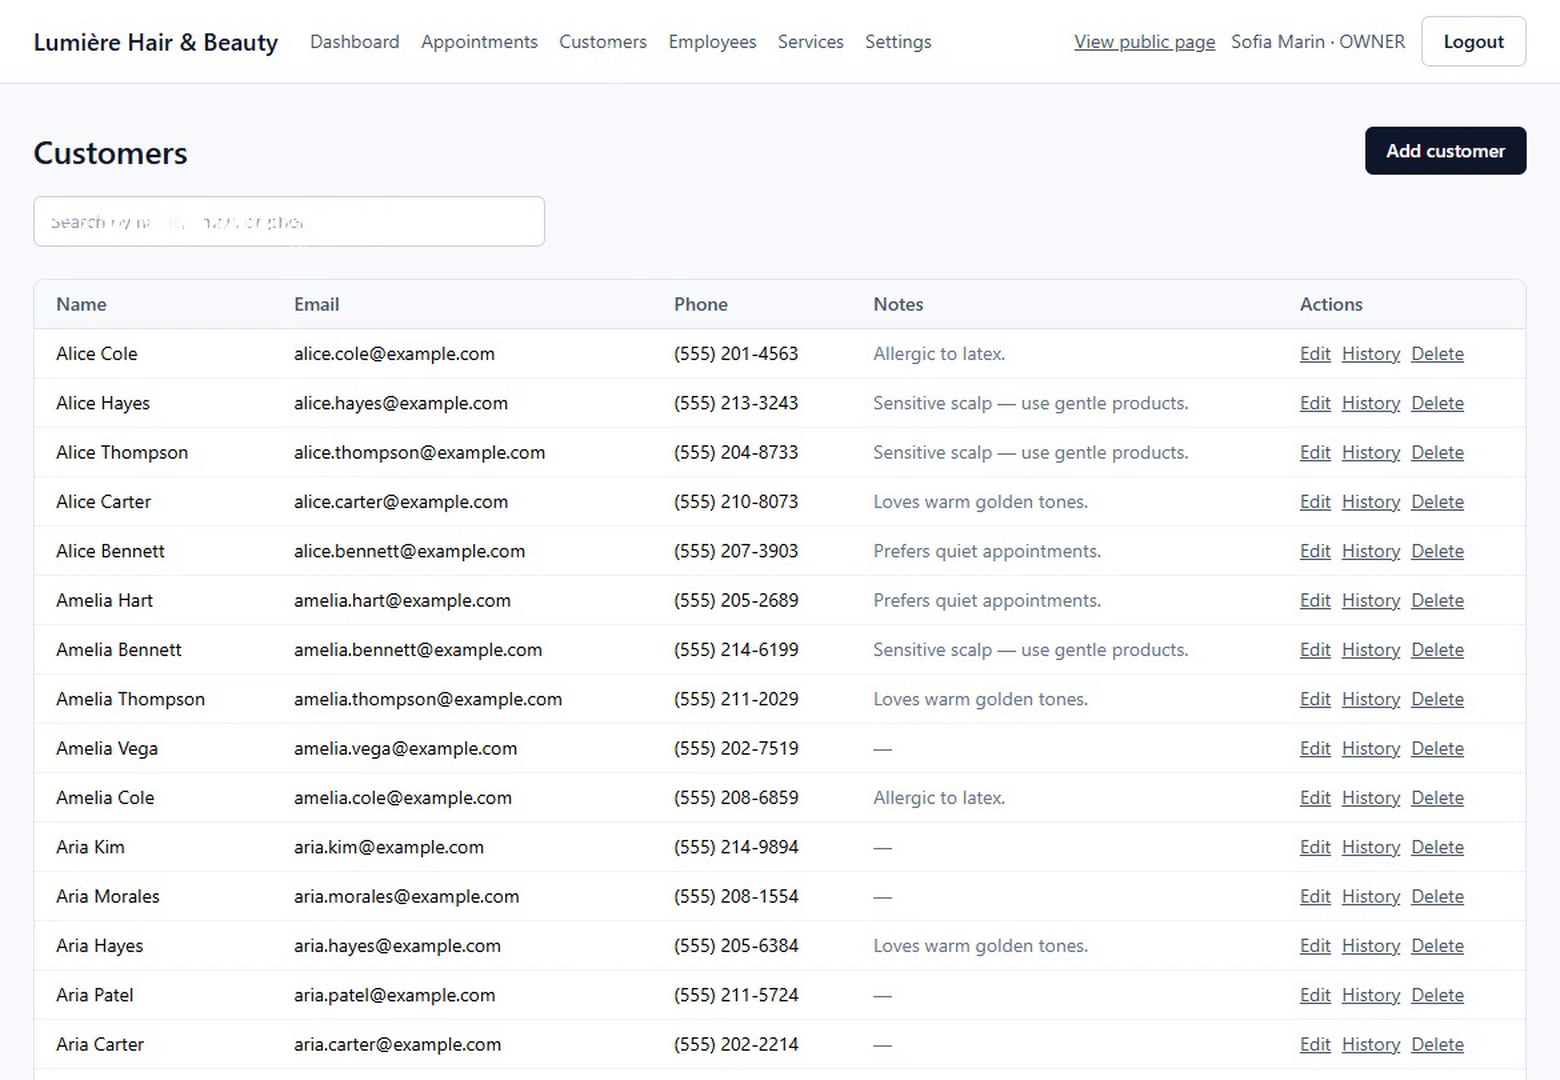Select Customers in the top navigation

(x=603, y=42)
